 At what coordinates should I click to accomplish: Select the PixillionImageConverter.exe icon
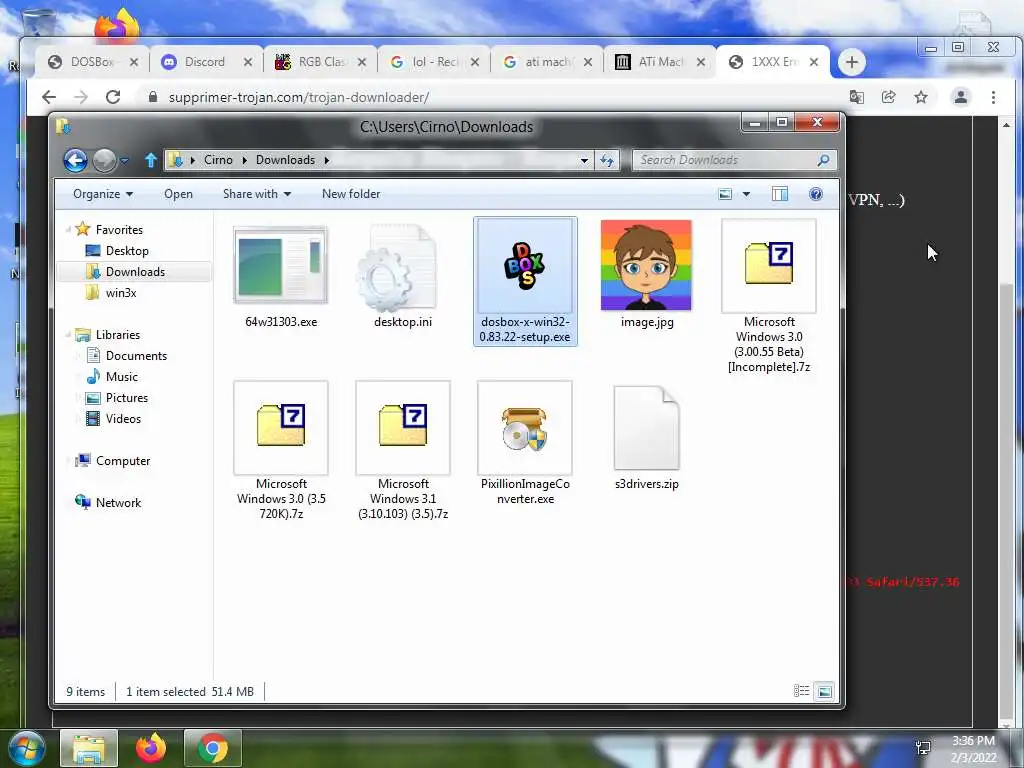coord(525,427)
